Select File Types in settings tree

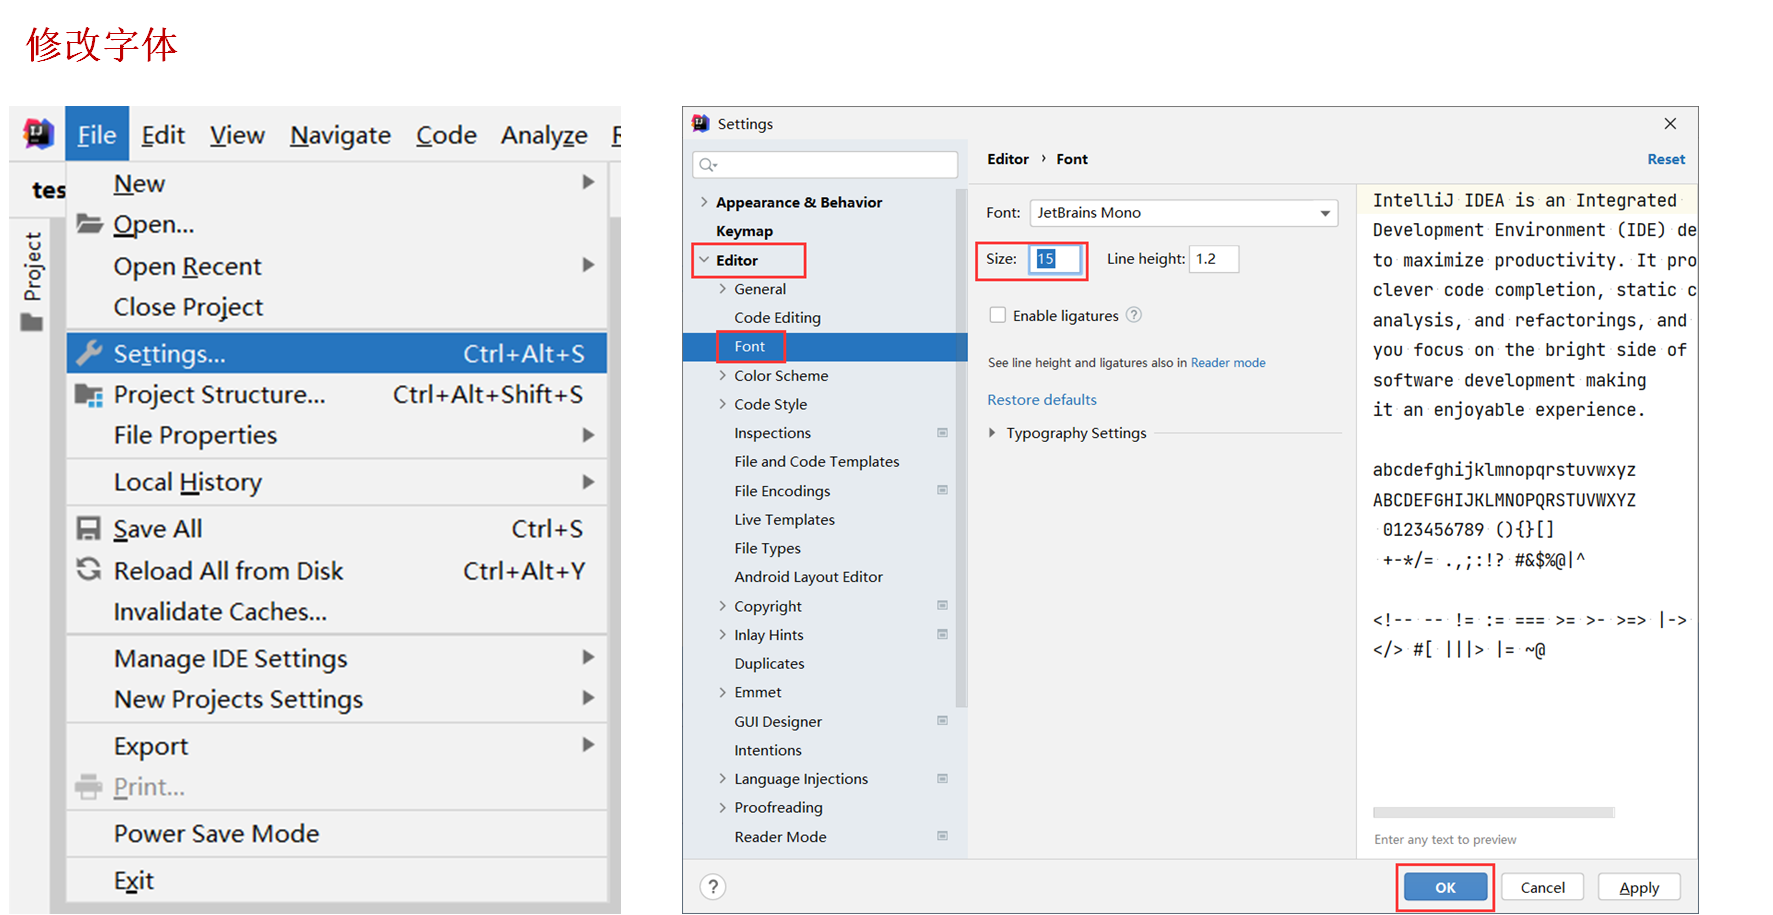pyautogui.click(x=767, y=548)
